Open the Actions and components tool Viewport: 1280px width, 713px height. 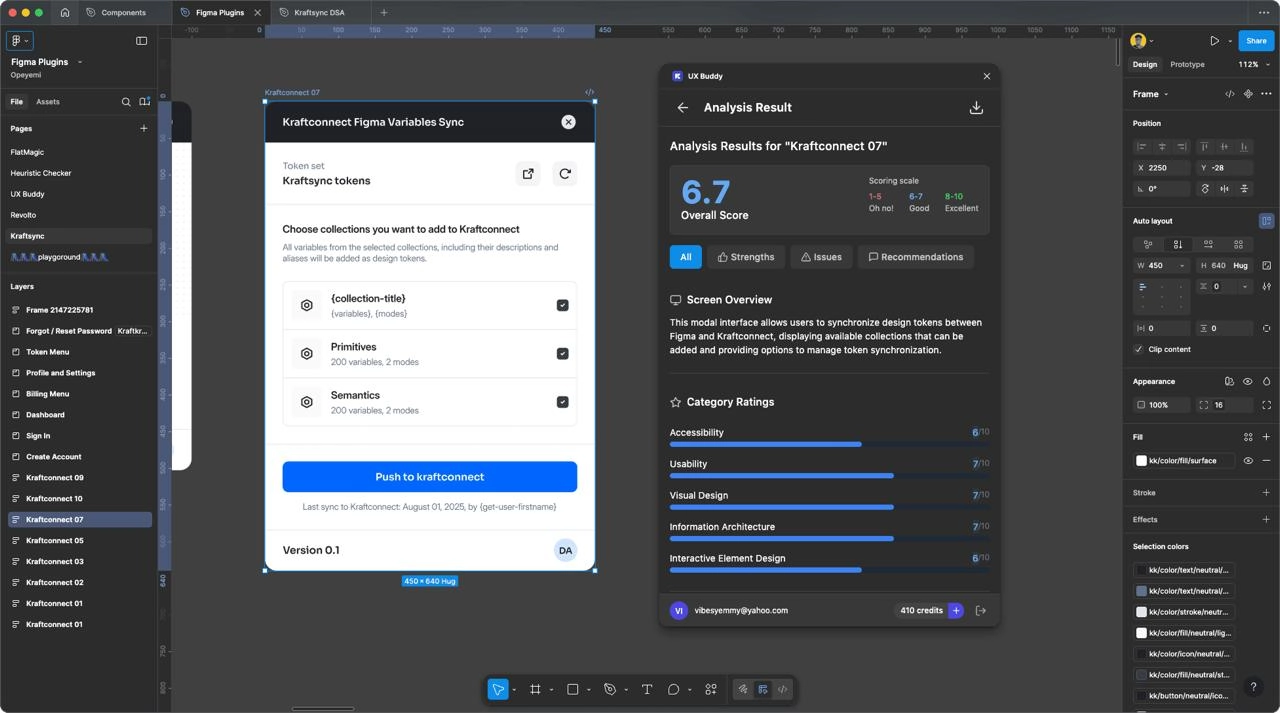pos(711,689)
